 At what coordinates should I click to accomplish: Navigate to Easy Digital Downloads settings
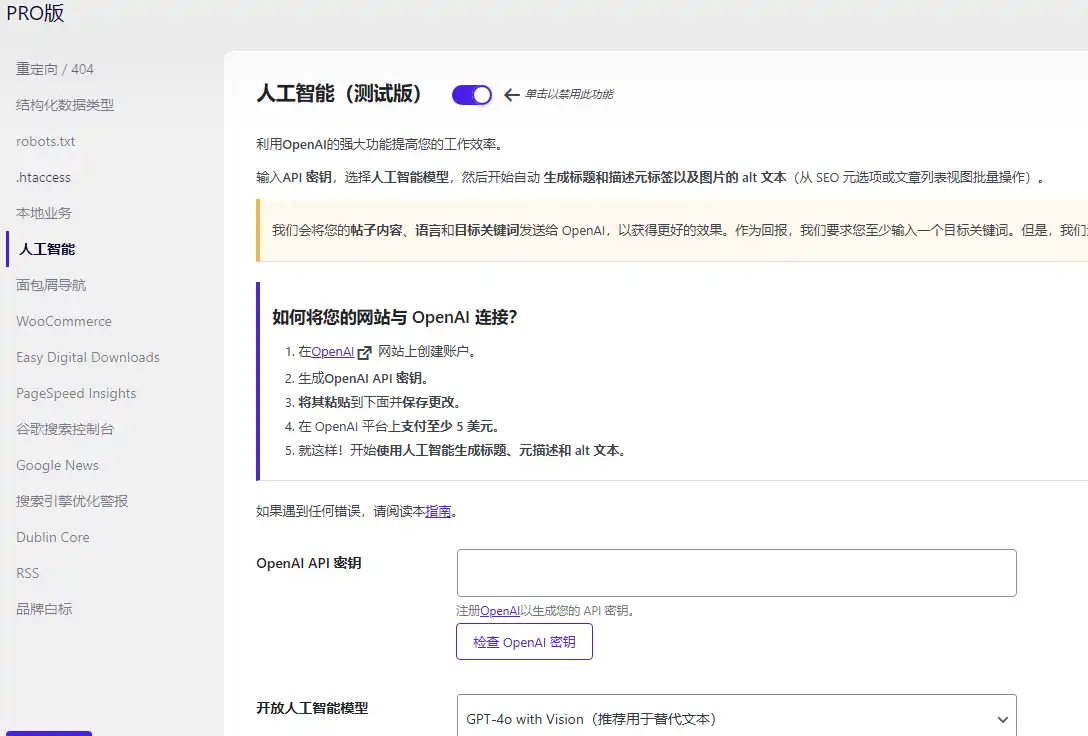click(88, 357)
